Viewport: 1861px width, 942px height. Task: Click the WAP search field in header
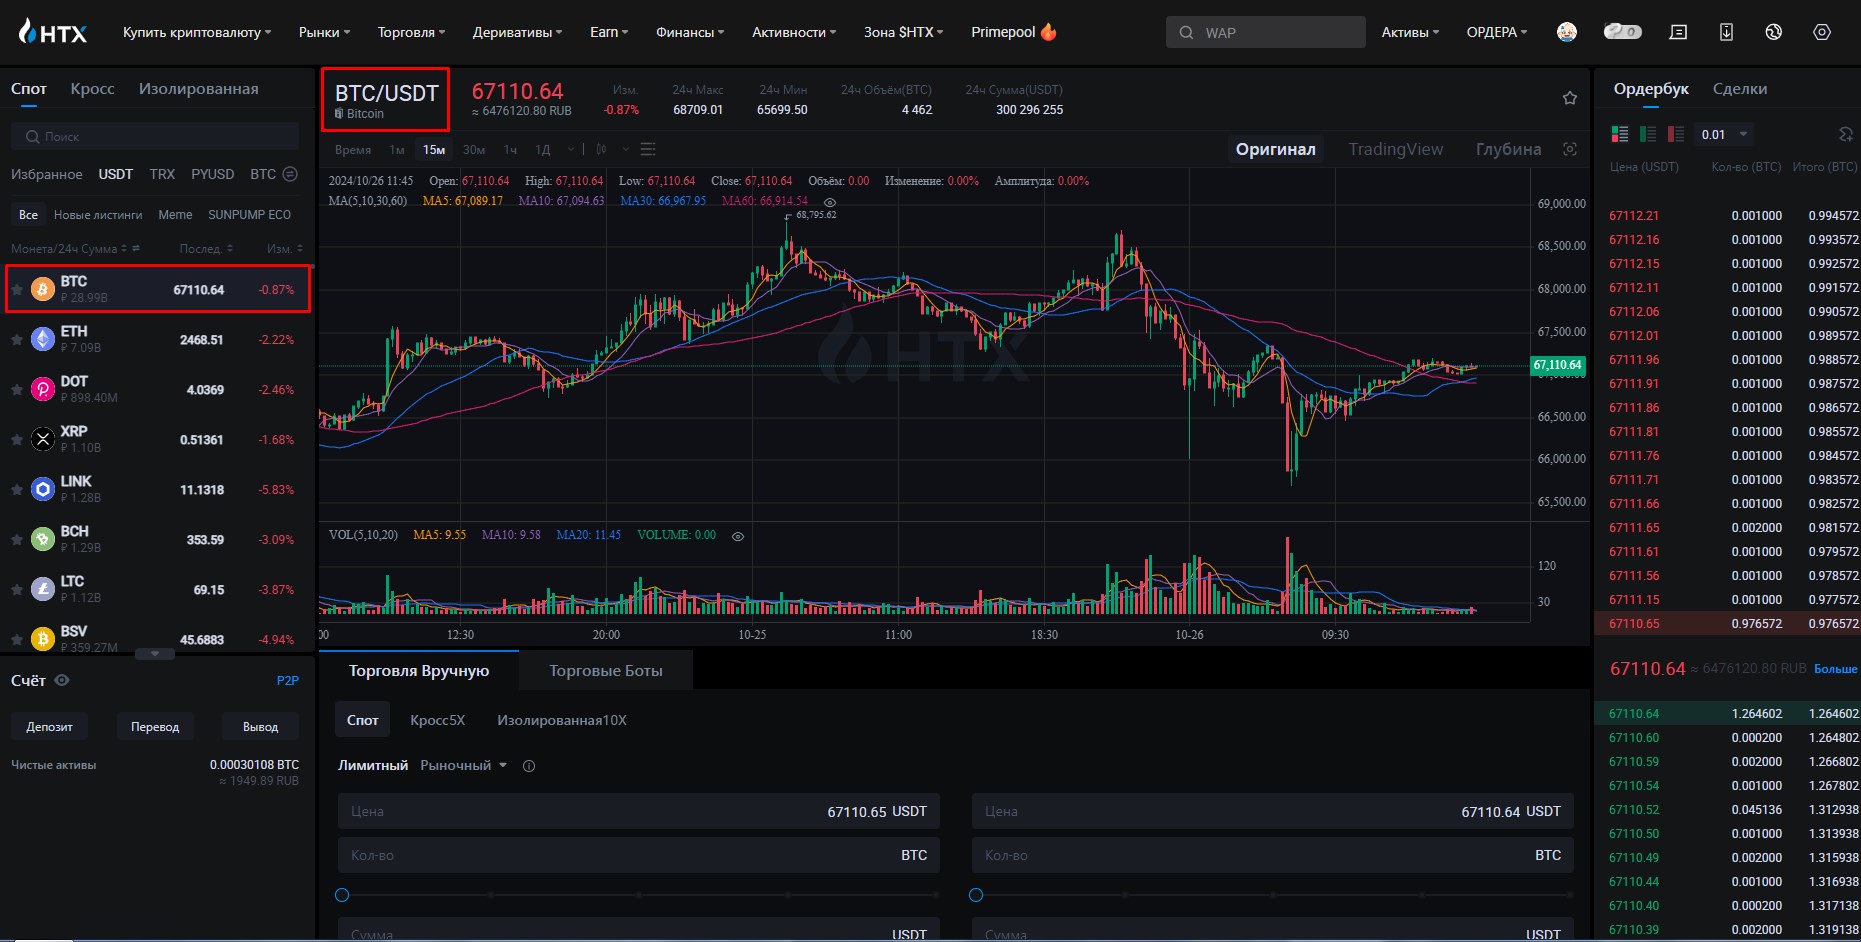(x=1265, y=32)
